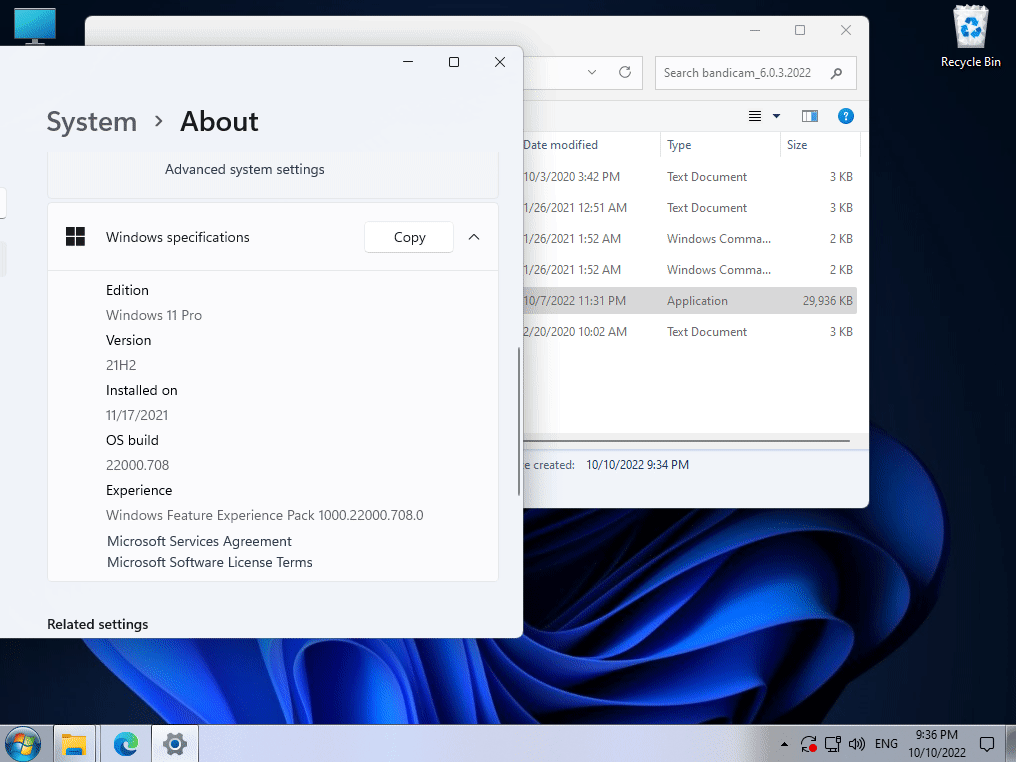Launch Microsoft Edge from the taskbar
The width and height of the screenshot is (1016, 762).
click(x=126, y=744)
